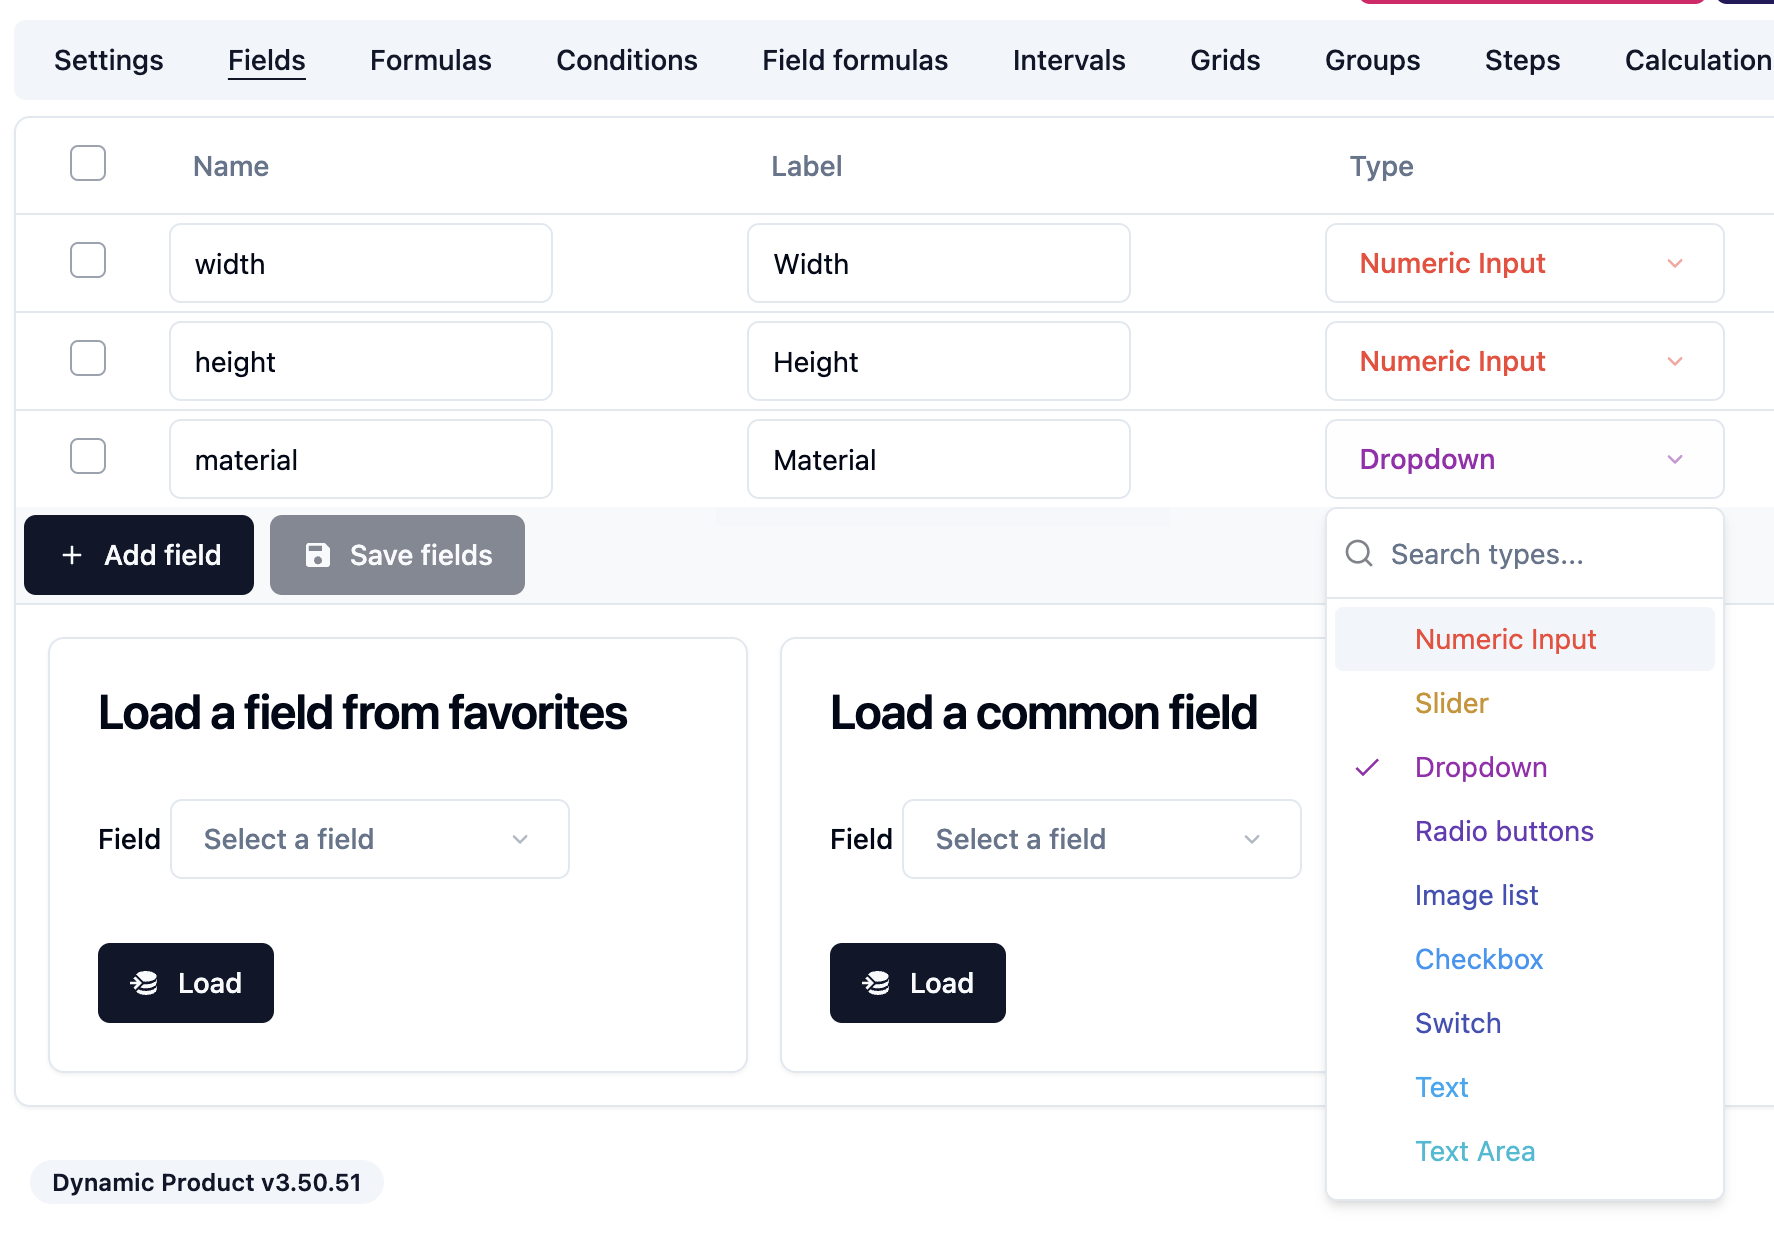Click the database icon on common field Load button

coord(877,983)
